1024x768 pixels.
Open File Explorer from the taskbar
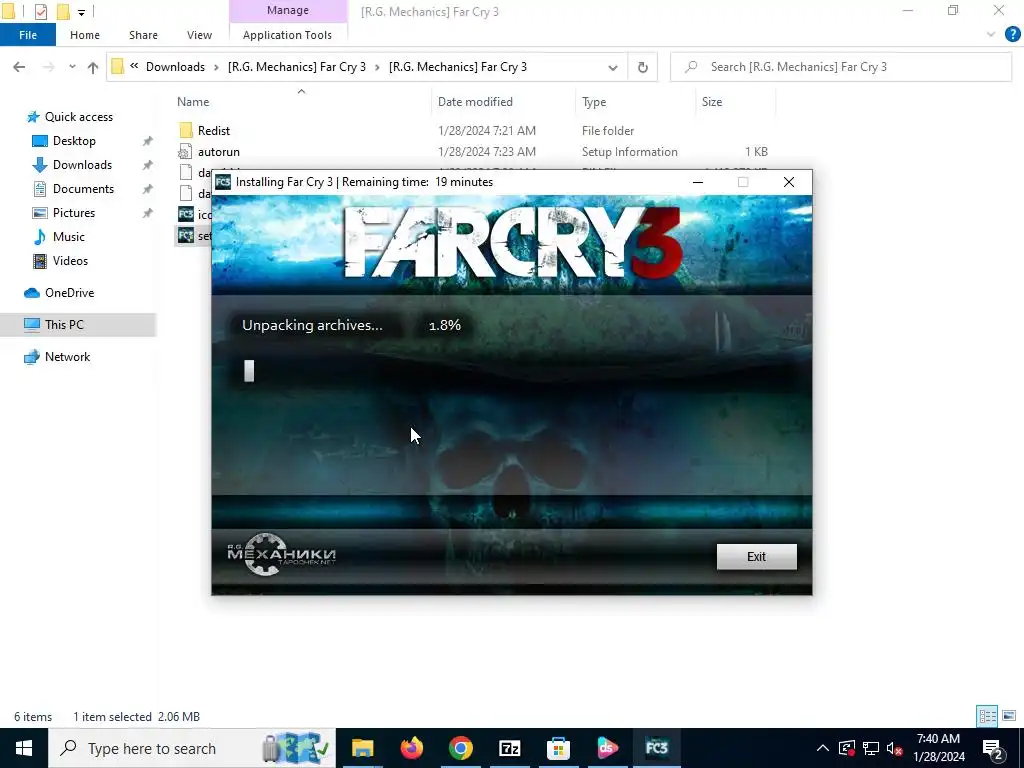pos(362,748)
